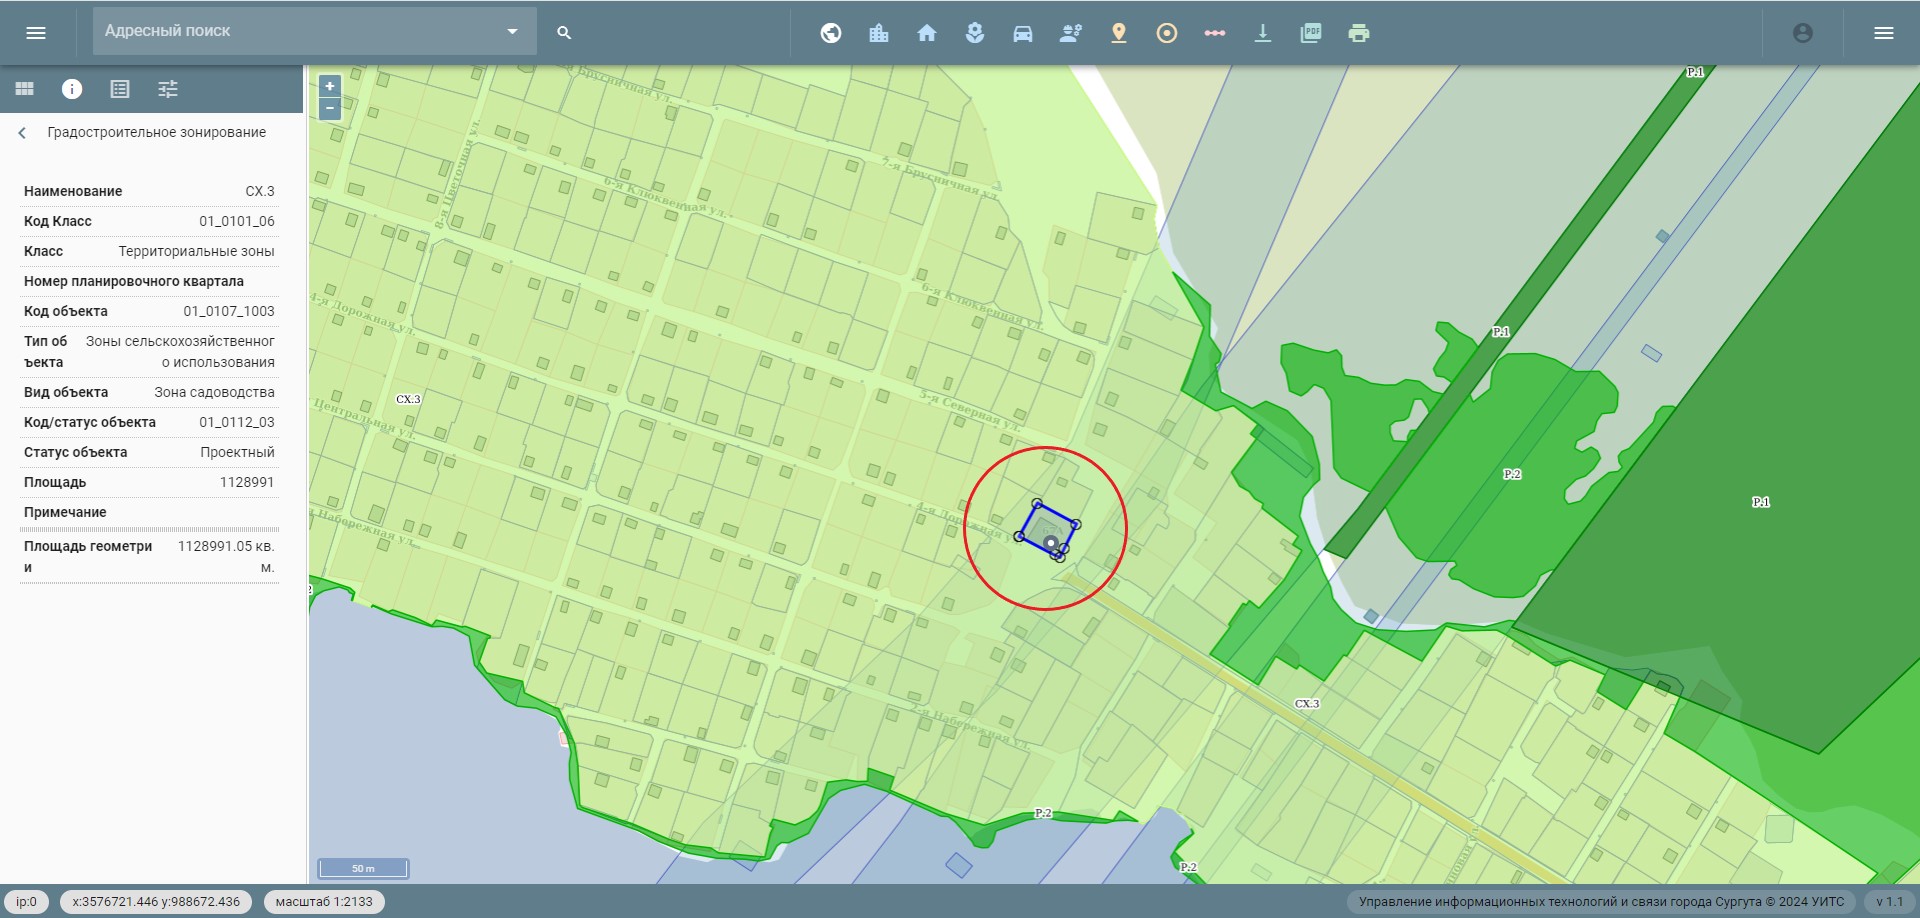Print the current map view
The width and height of the screenshot is (1920, 918).
(x=1358, y=33)
